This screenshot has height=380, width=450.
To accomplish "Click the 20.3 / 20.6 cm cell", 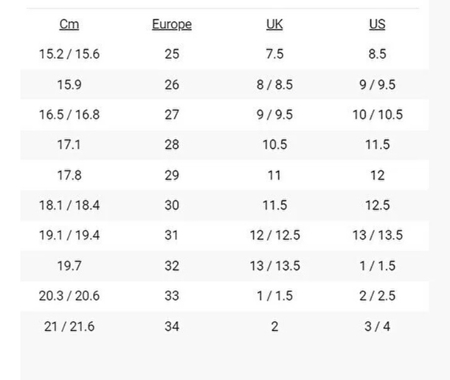I will coord(69,296).
